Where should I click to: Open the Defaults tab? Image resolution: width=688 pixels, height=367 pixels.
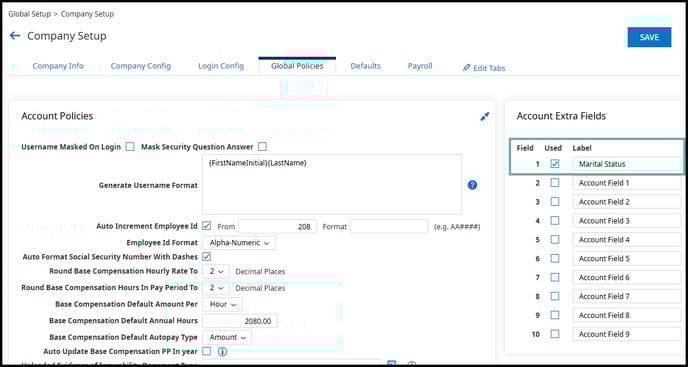366,66
